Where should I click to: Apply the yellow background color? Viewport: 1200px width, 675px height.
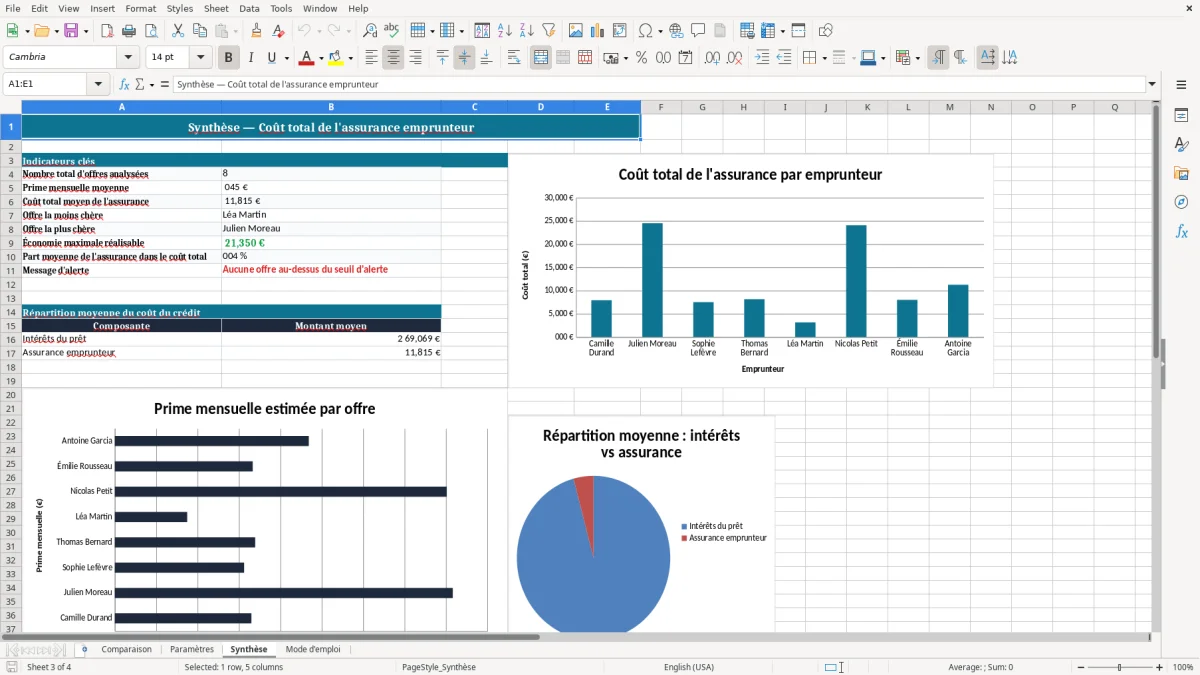[x=335, y=58]
